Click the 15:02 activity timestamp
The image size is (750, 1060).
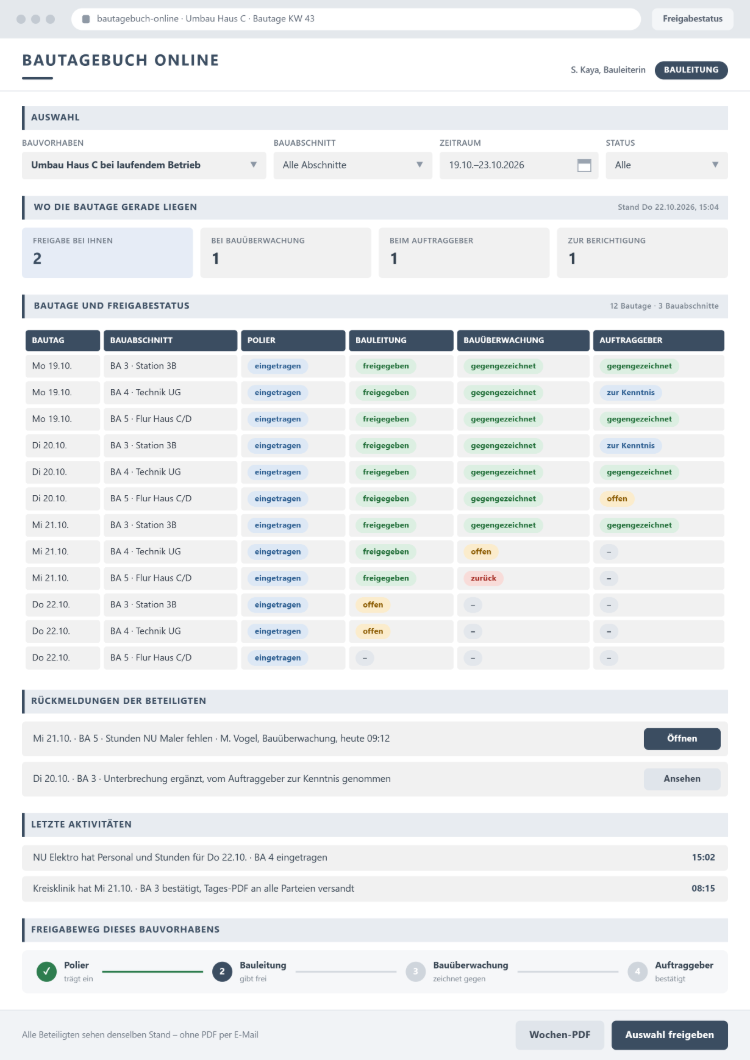tap(703, 857)
